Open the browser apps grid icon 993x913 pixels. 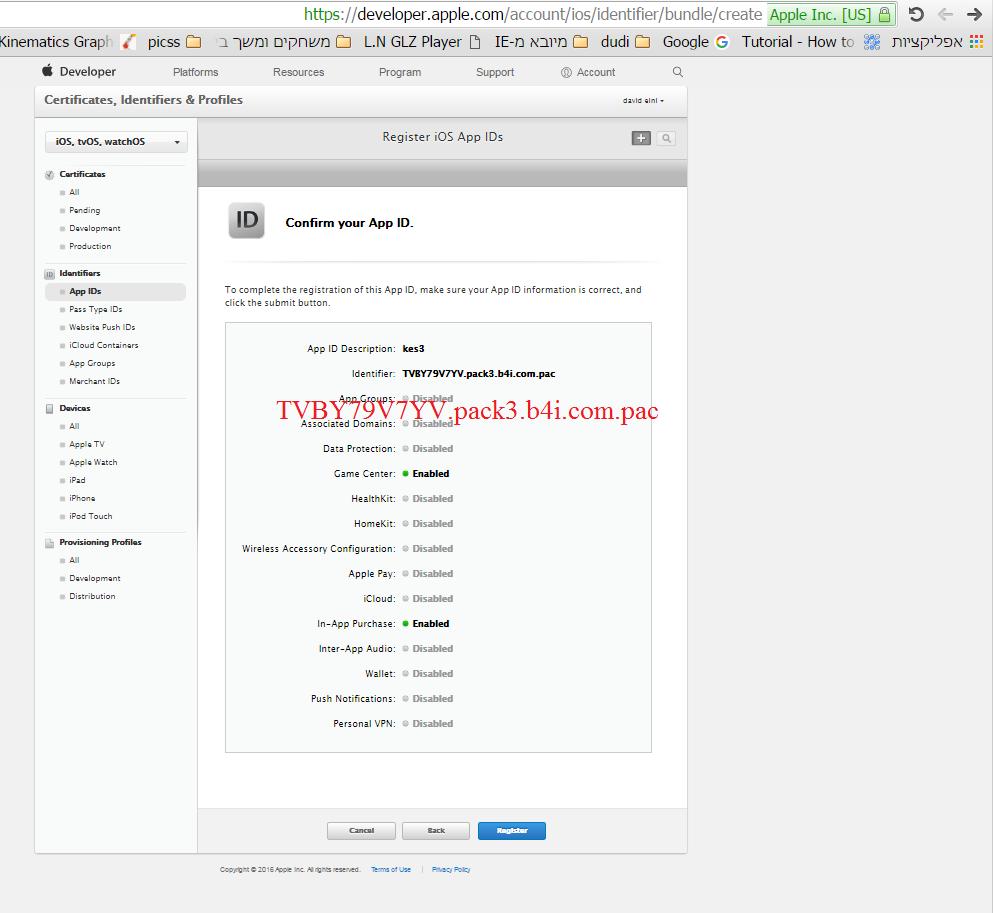[976, 42]
